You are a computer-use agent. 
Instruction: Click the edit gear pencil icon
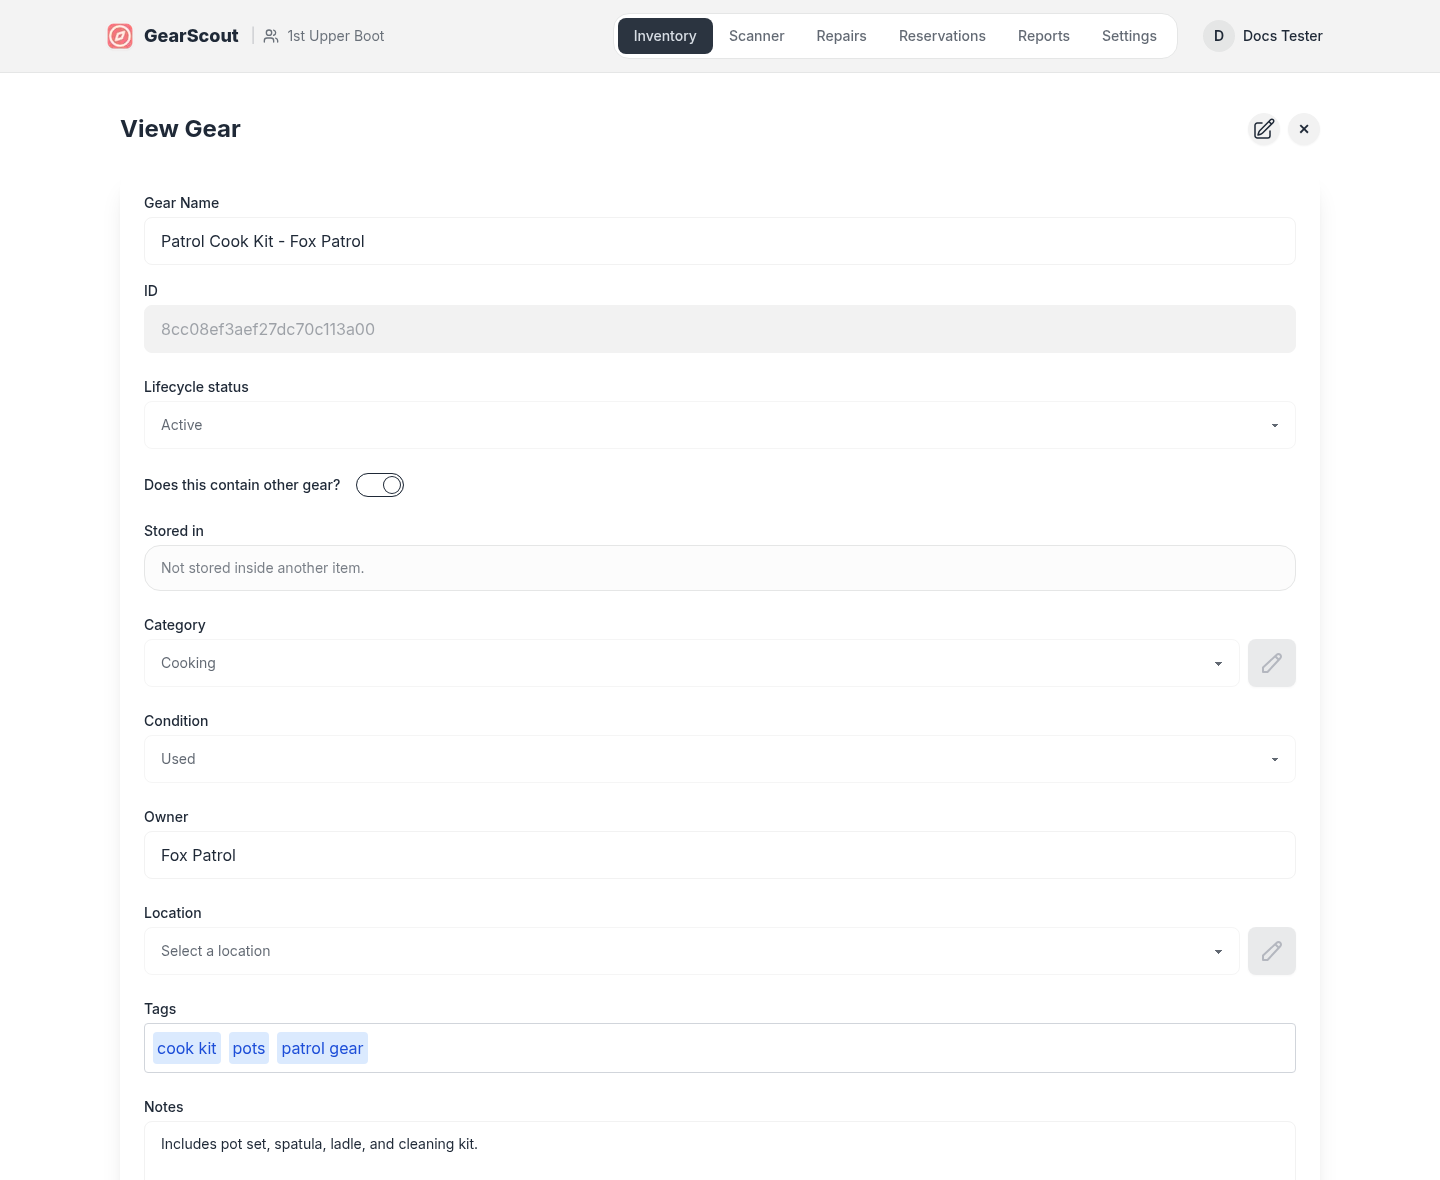point(1264,129)
